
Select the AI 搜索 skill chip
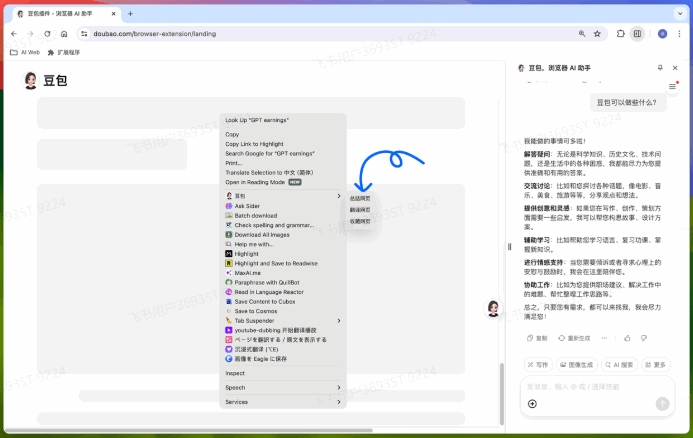[619, 365]
